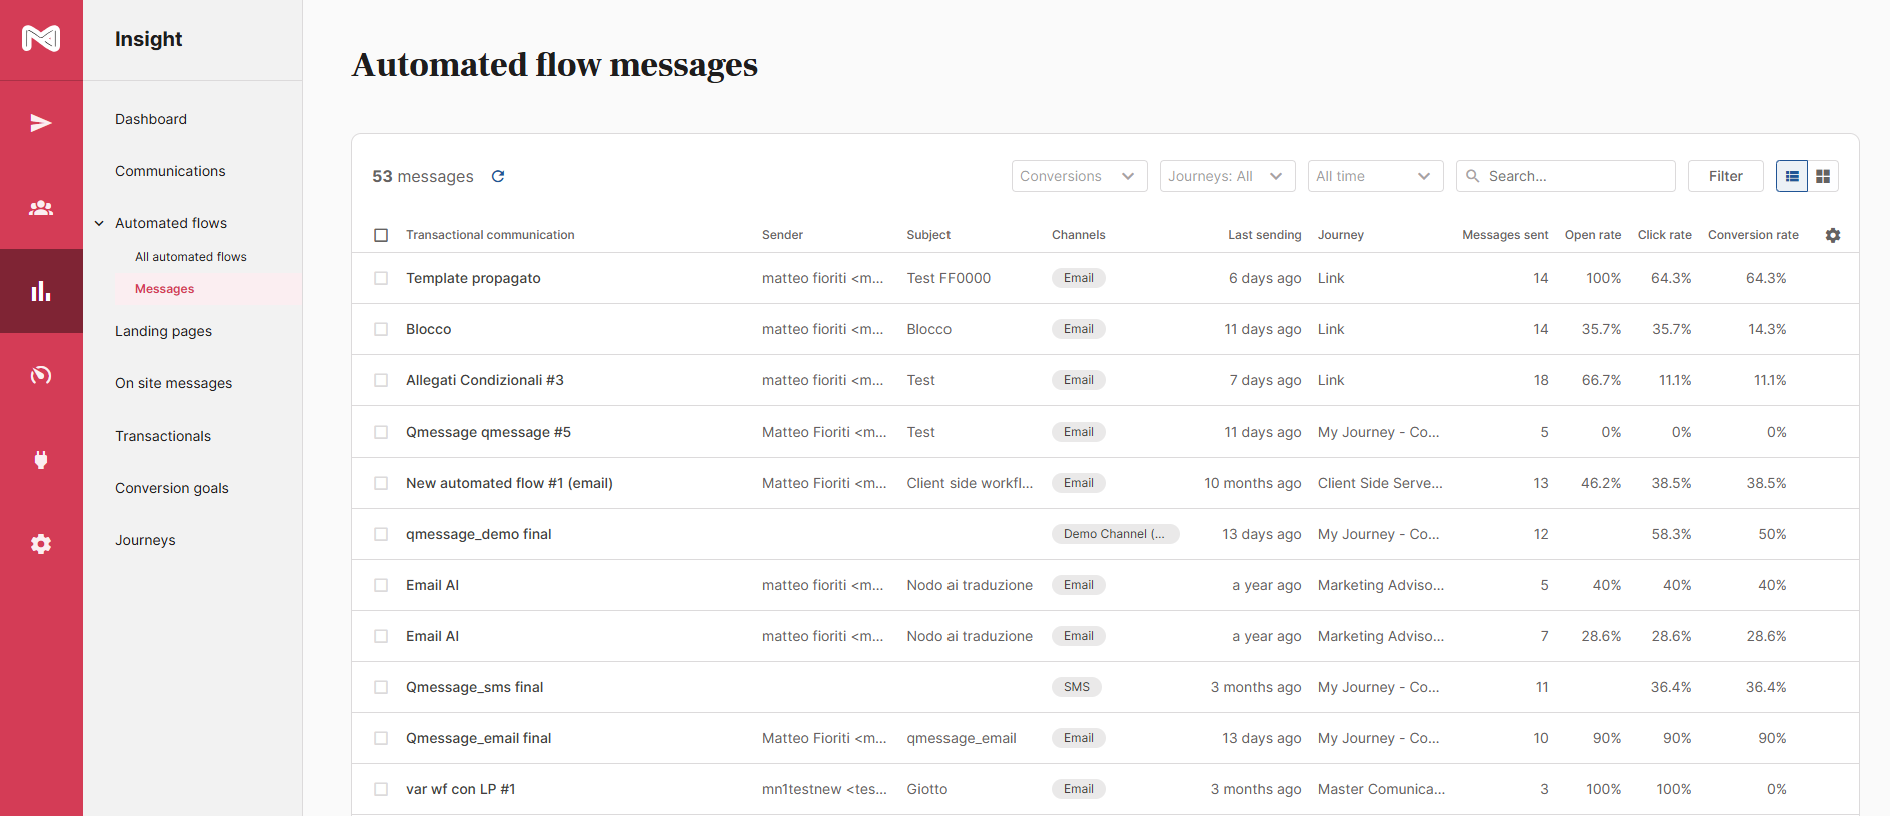Collapse the Automated flows menu section
Image resolution: width=1890 pixels, height=816 pixels.
point(100,223)
